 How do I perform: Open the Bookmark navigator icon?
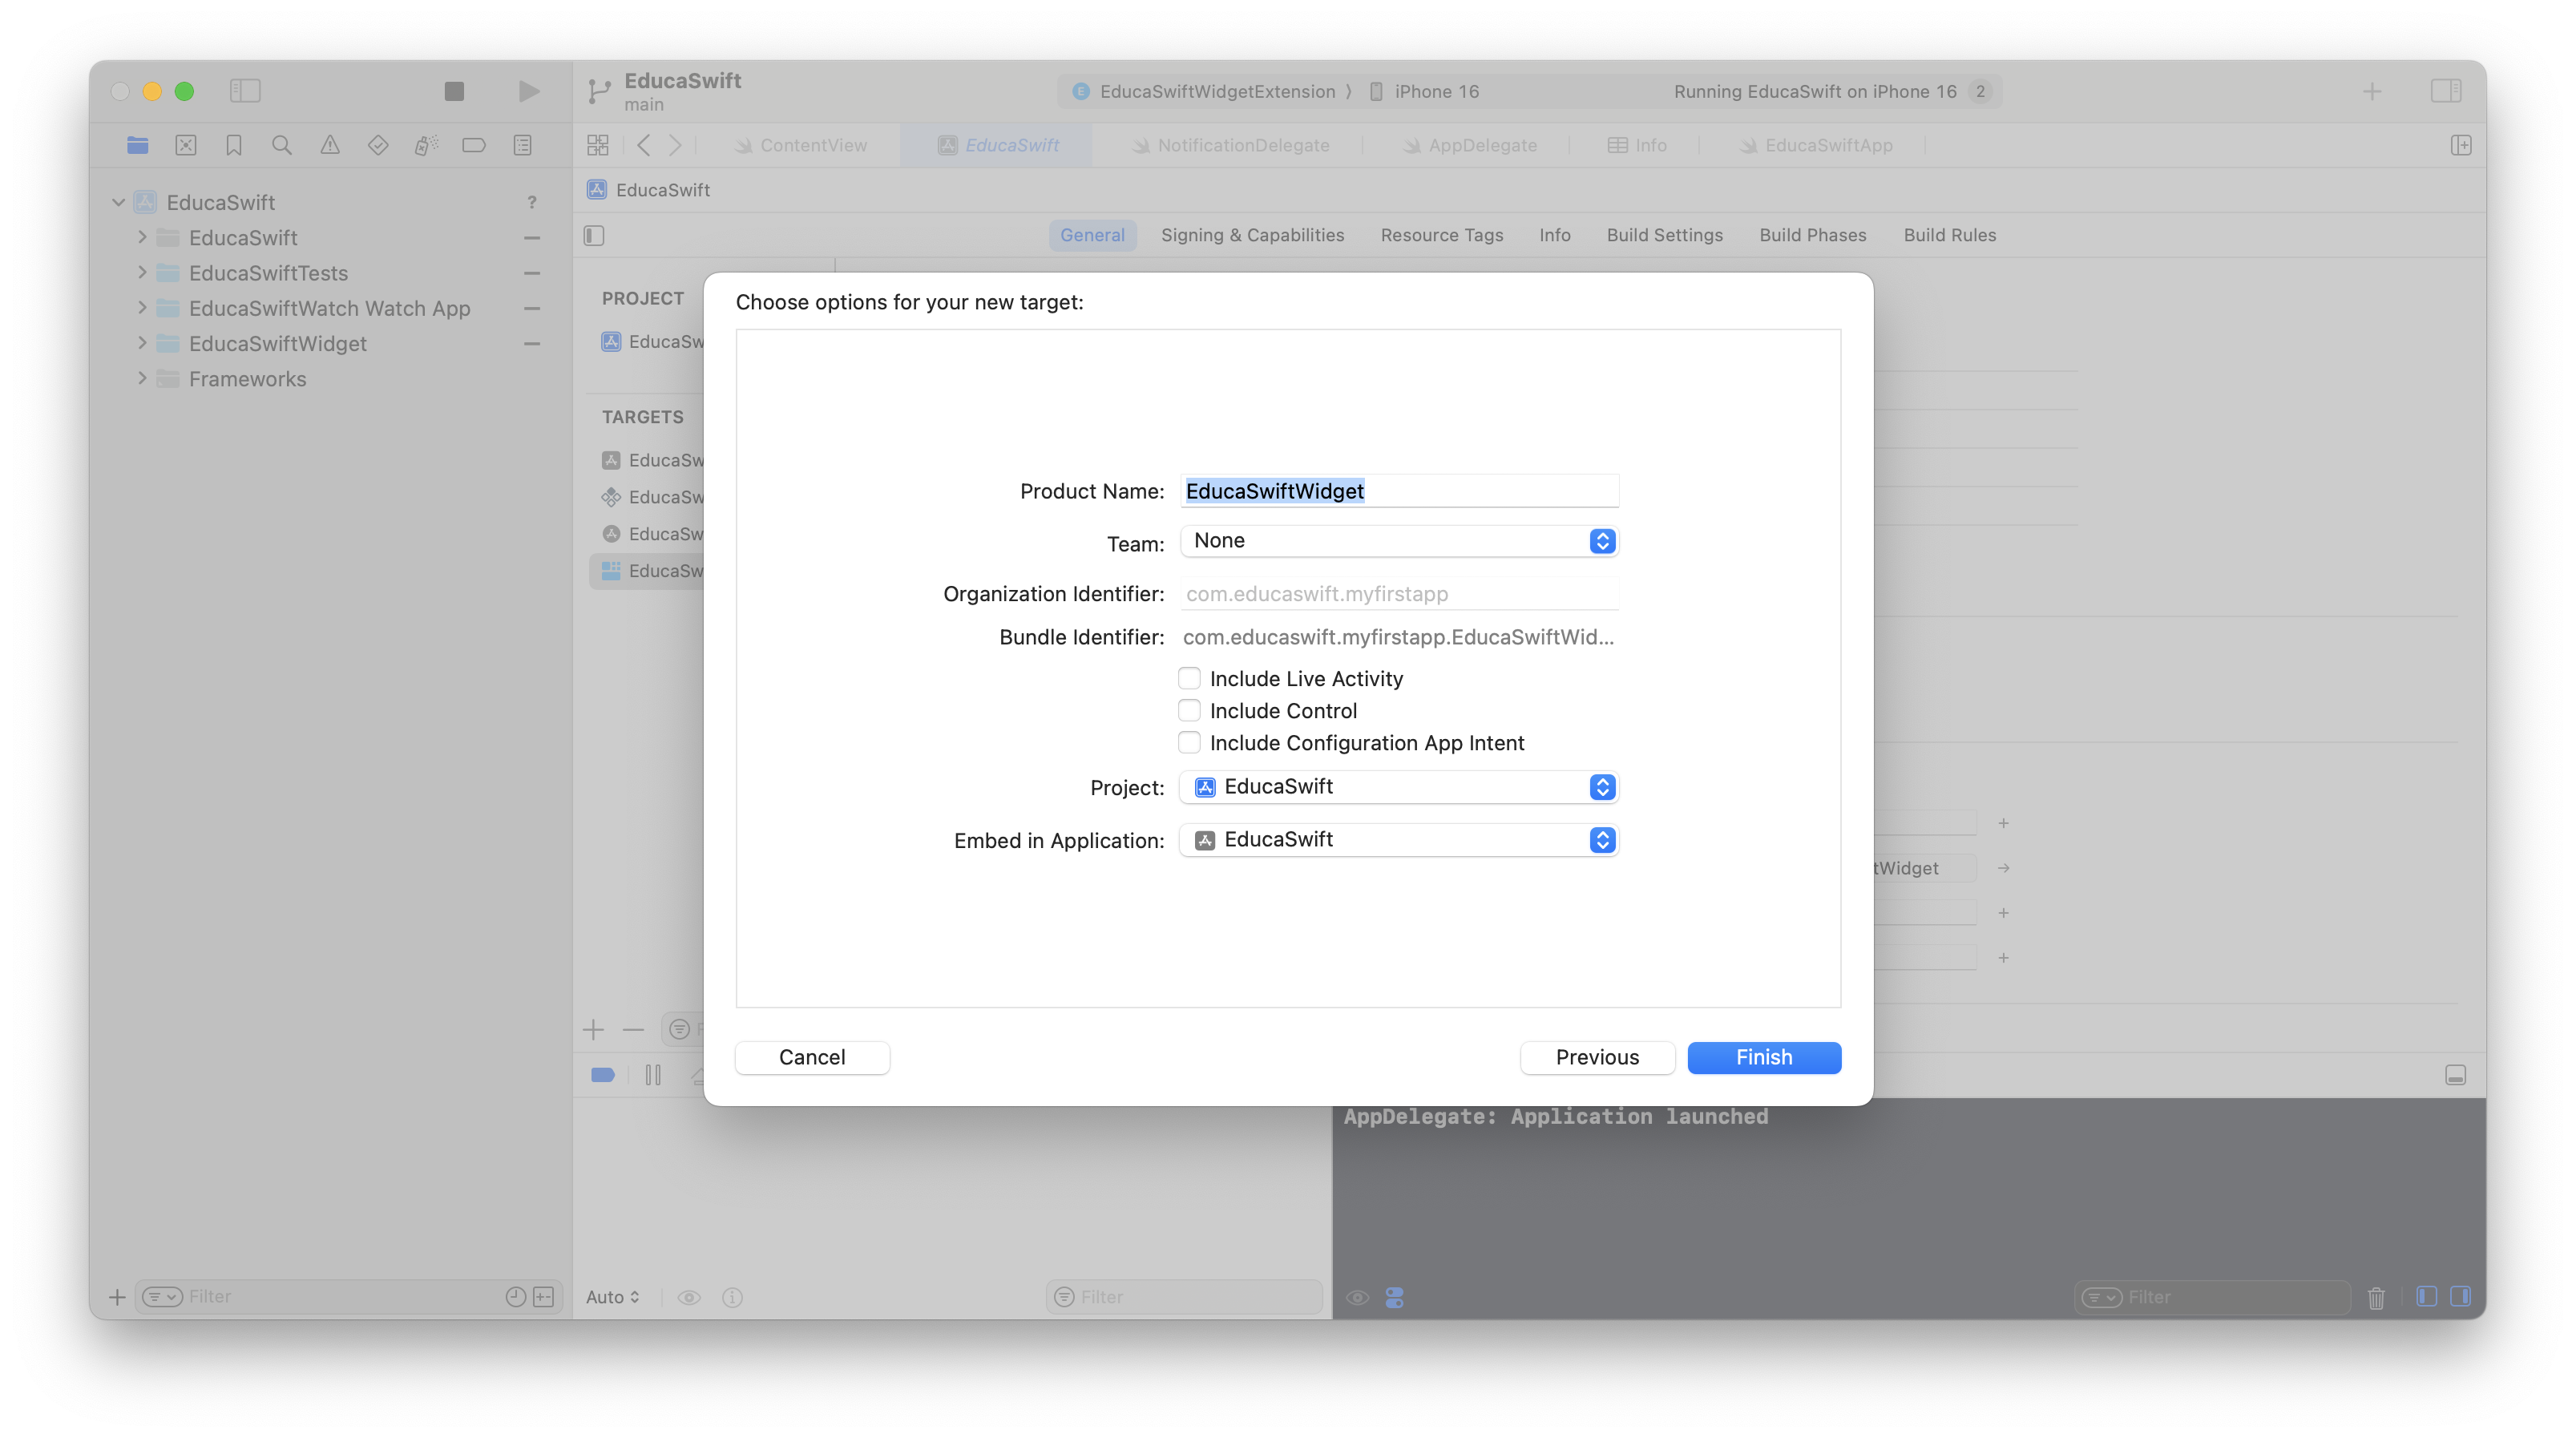pyautogui.click(x=234, y=145)
